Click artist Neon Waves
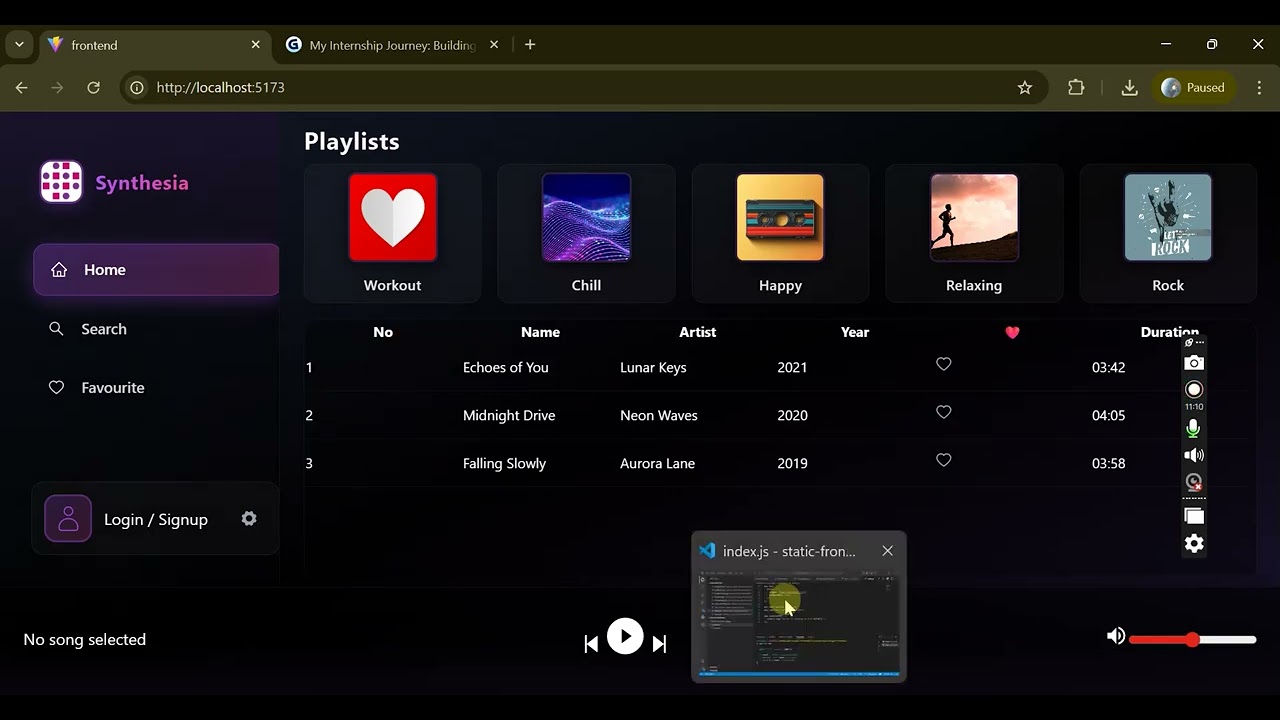 click(x=659, y=415)
